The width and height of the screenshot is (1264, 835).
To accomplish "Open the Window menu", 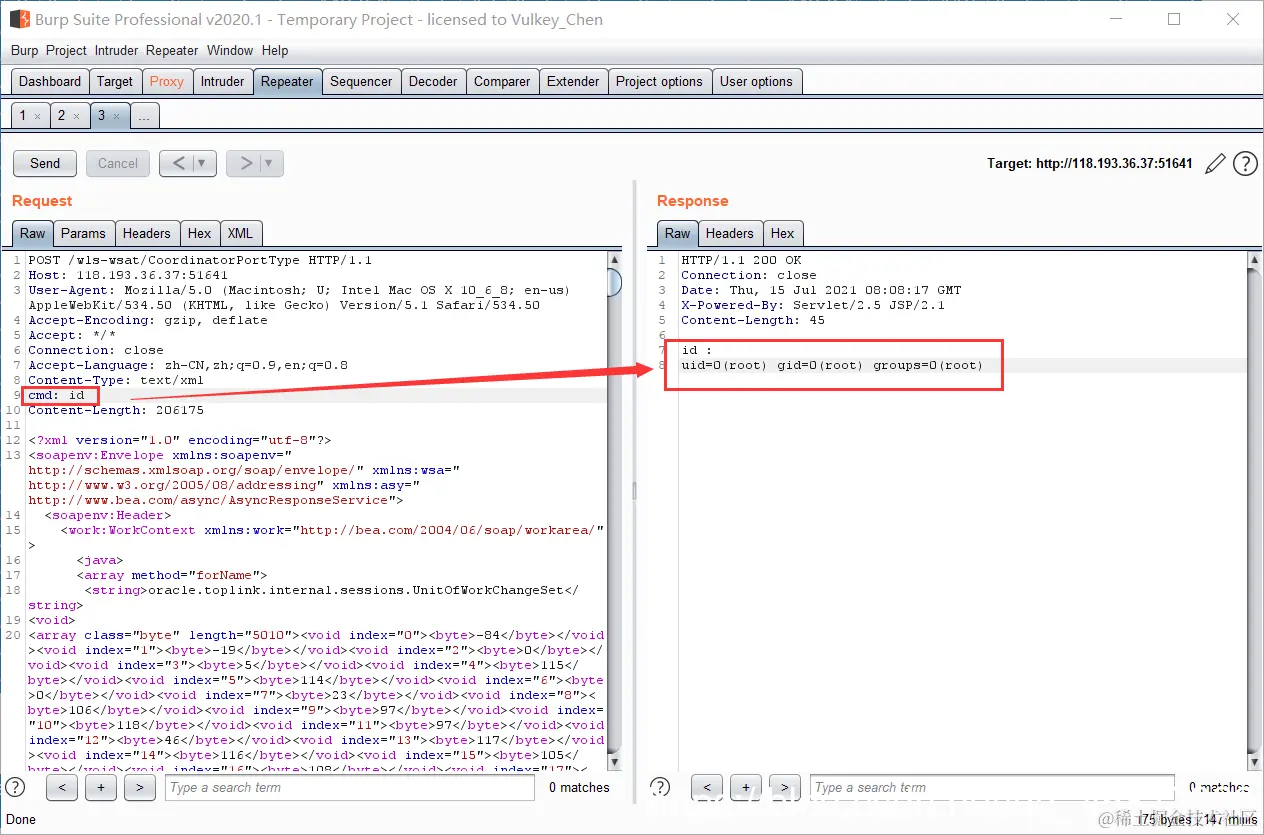I will tap(230, 50).
